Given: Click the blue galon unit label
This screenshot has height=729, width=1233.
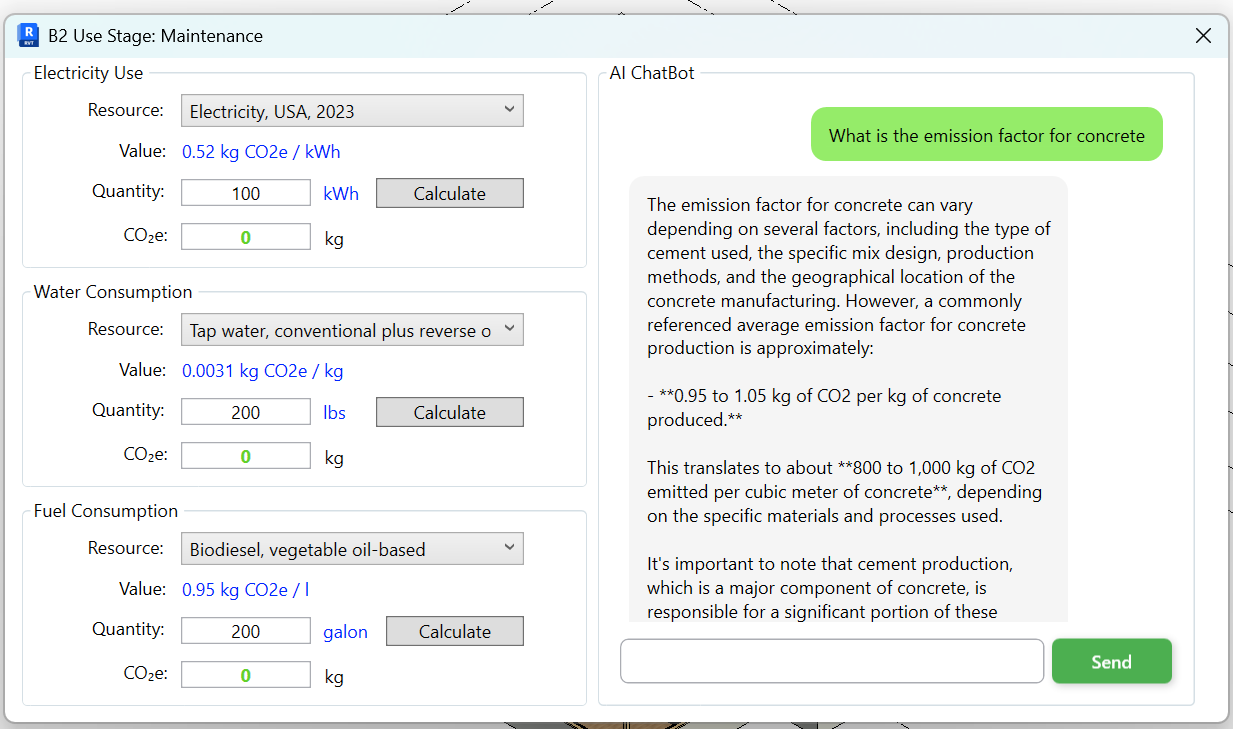Looking at the screenshot, I should (345, 632).
